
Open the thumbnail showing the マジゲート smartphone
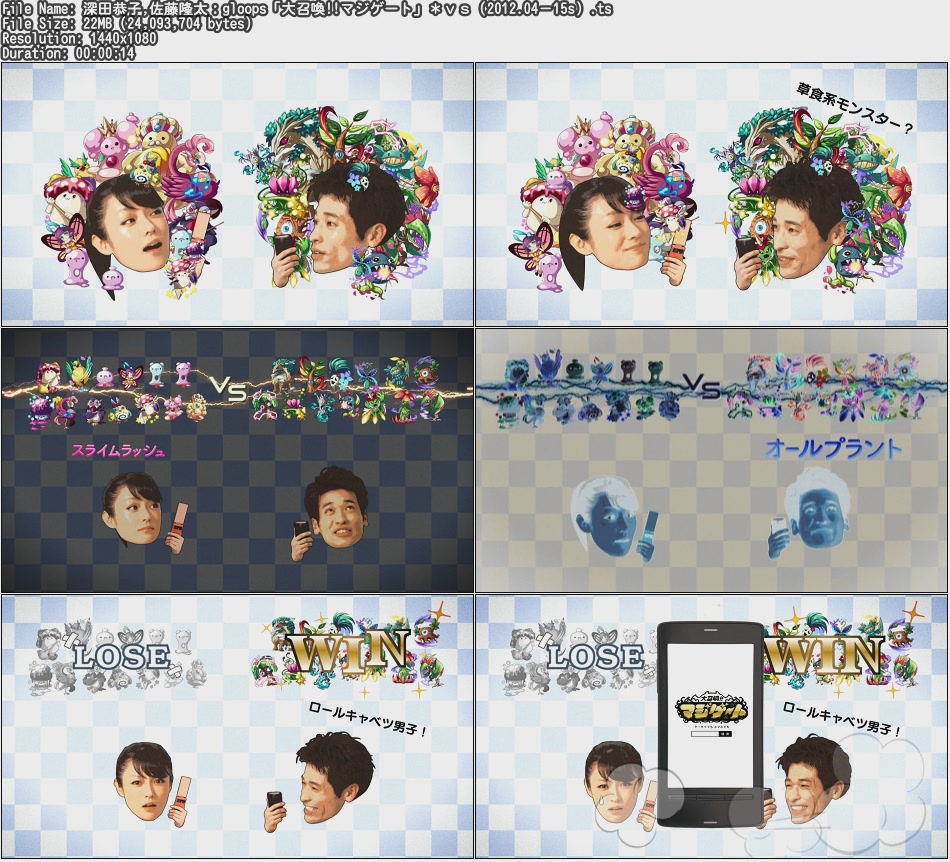point(711,726)
